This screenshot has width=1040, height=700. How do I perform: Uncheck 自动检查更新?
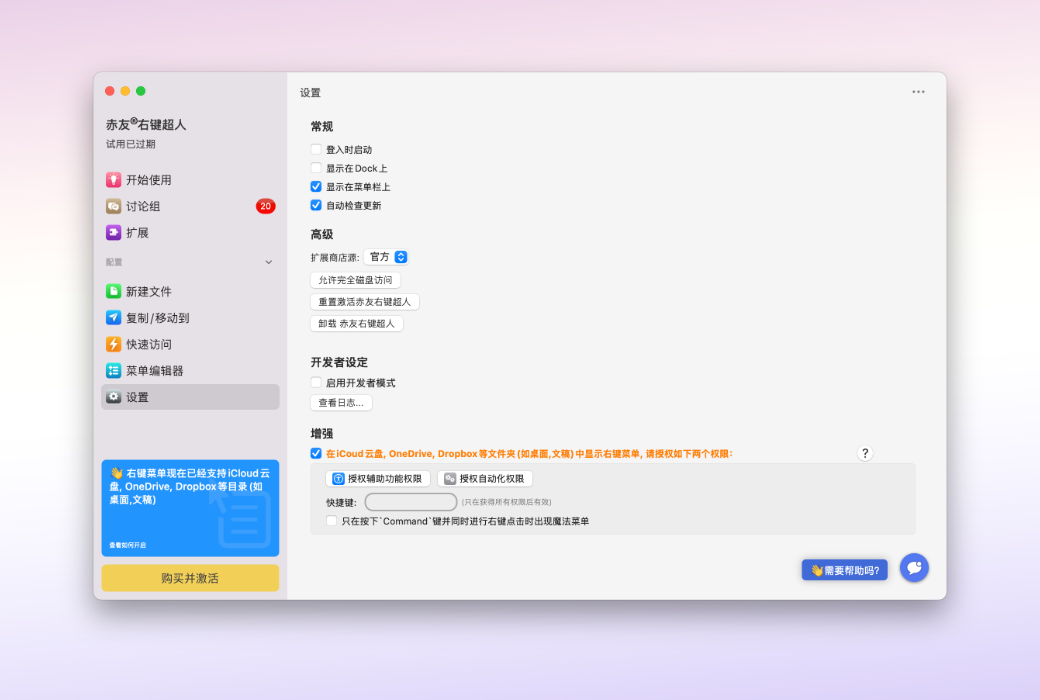(x=316, y=205)
